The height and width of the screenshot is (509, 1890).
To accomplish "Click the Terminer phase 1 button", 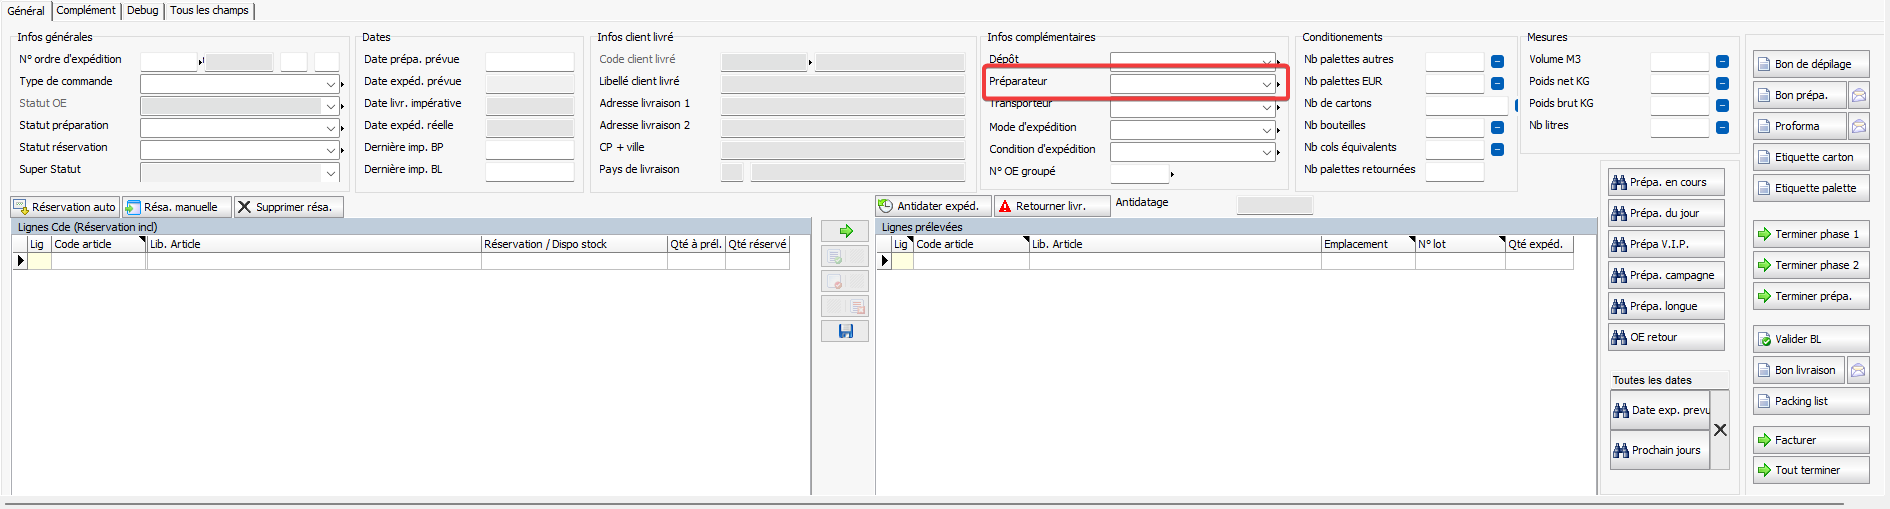I will (x=1810, y=235).
